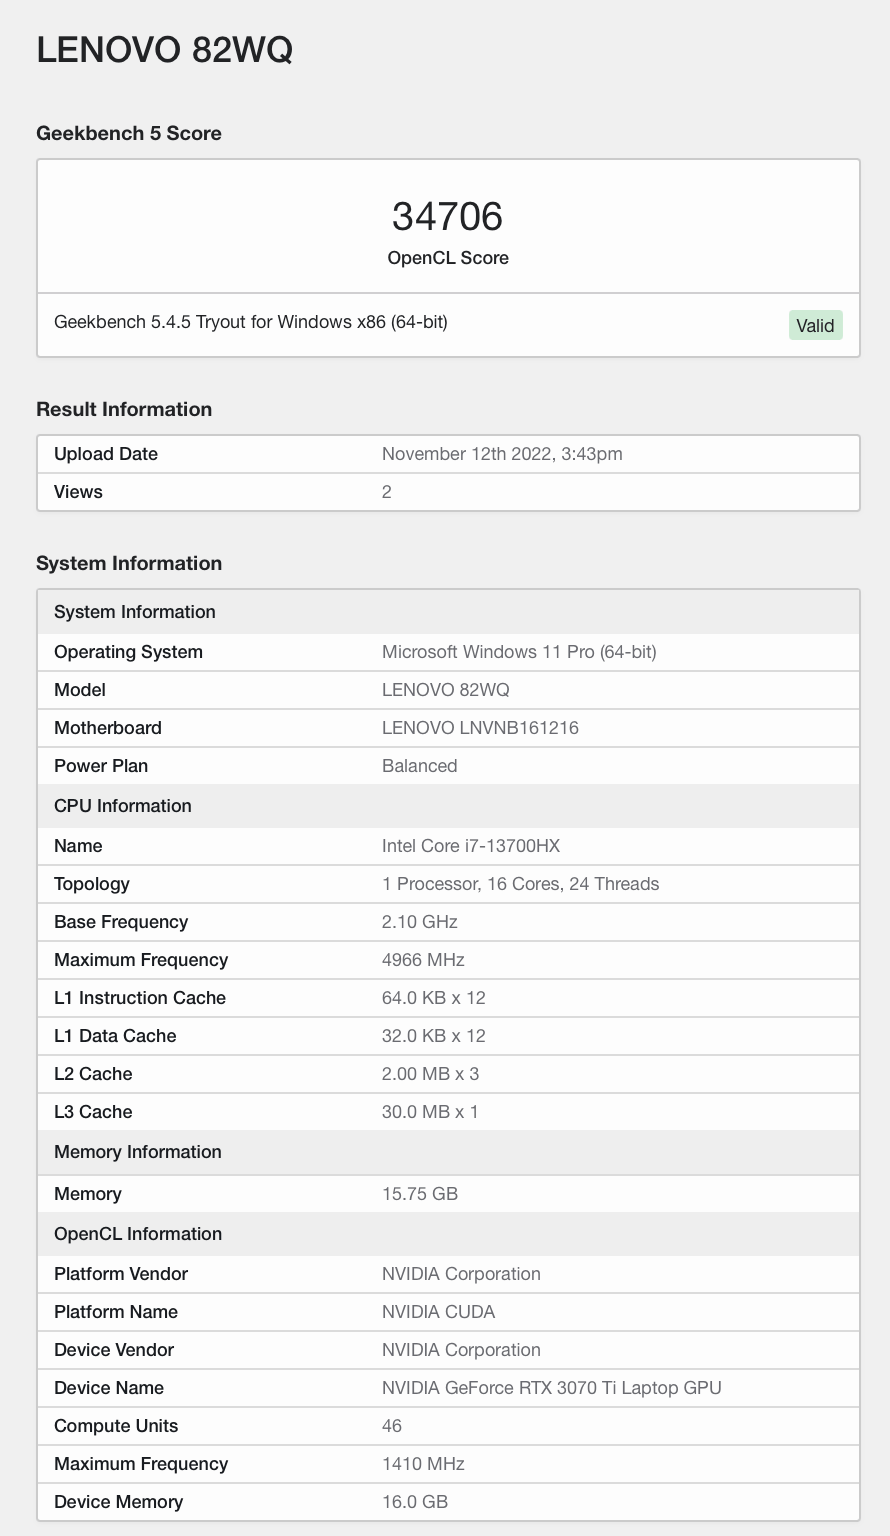Screen dimensions: 890x1536
Task: Click the Upload Date label
Action: 106,454
